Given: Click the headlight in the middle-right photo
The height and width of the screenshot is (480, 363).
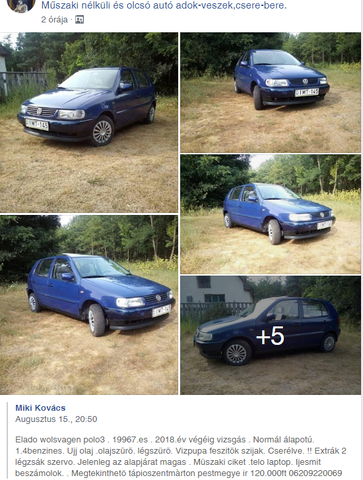Looking at the screenshot, I should (300, 217).
